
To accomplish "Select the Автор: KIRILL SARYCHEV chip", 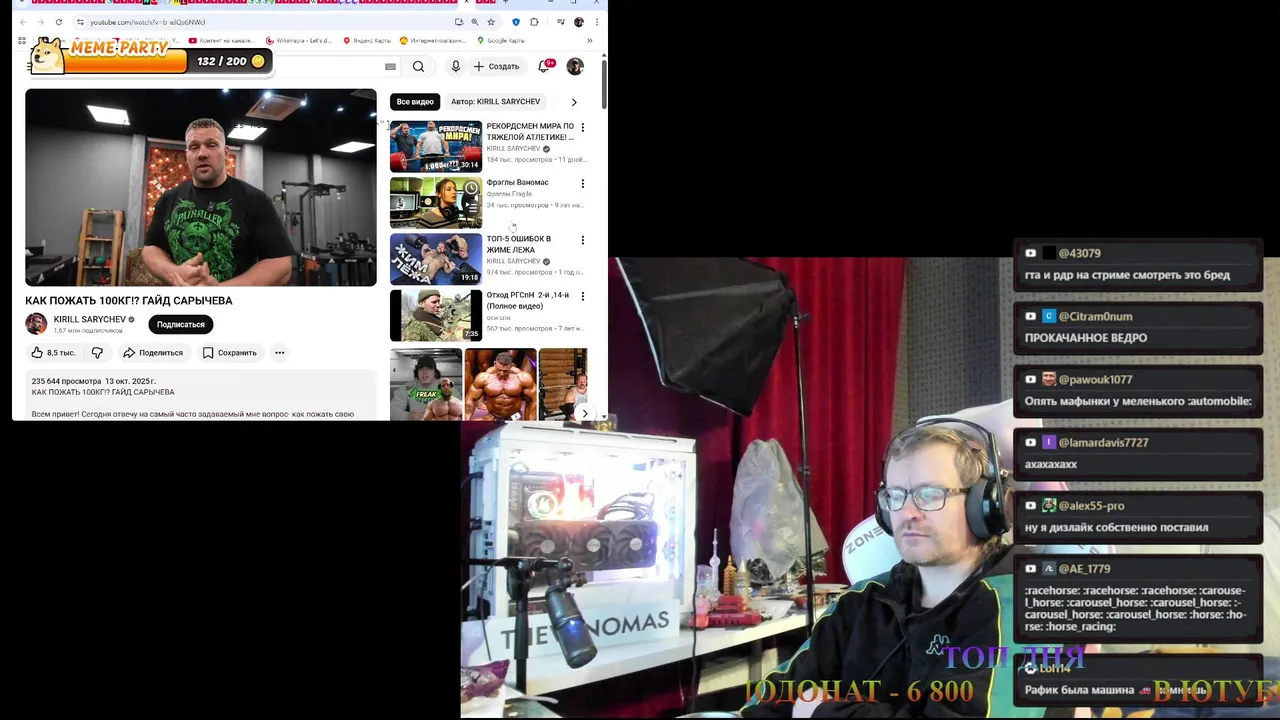I will tap(495, 102).
